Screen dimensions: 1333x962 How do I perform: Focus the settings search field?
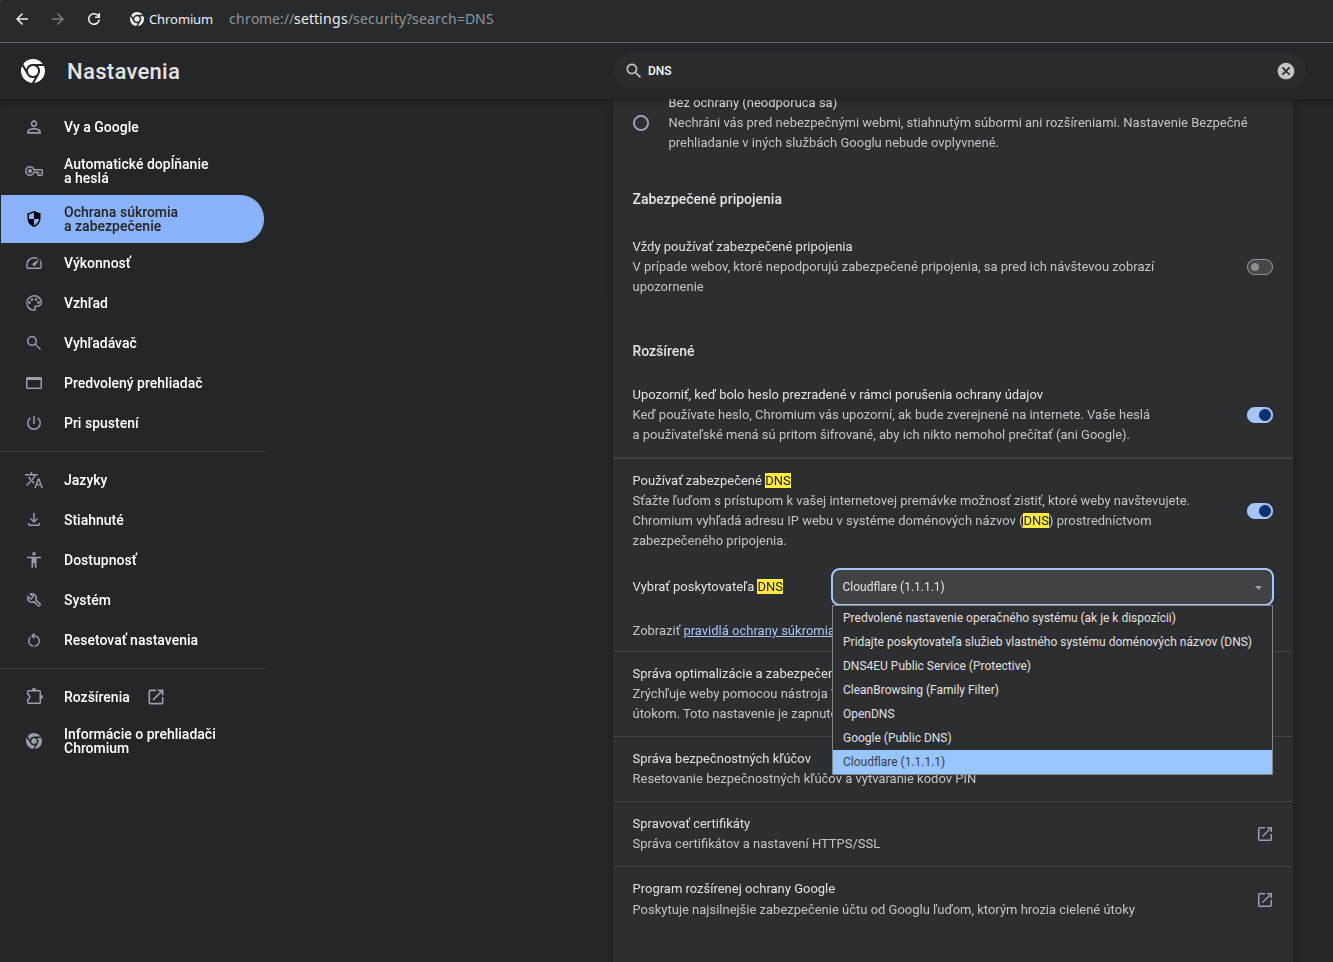[950, 71]
